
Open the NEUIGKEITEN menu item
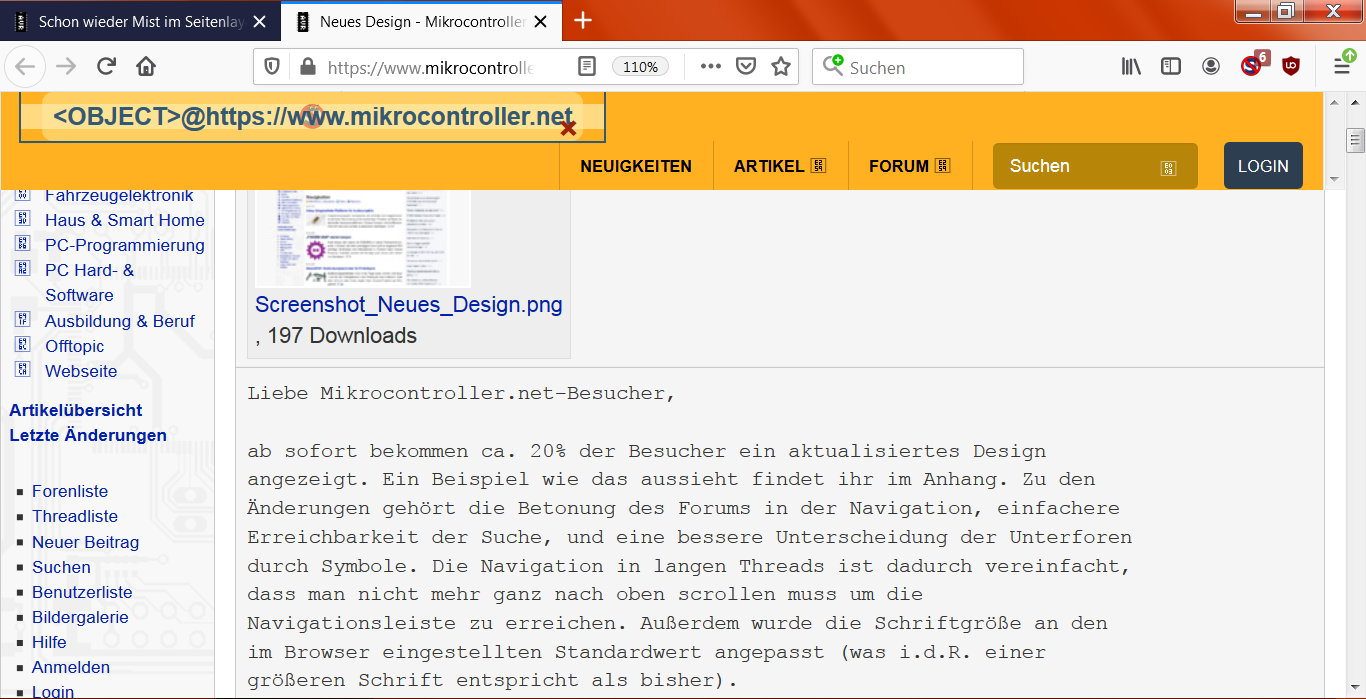pos(636,166)
